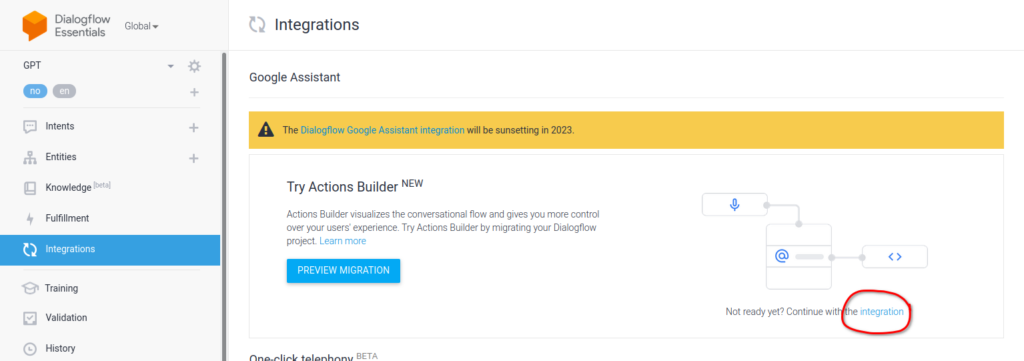This screenshot has height=361, width=1024.
Task: Continue with the integration link
Action: (882, 312)
